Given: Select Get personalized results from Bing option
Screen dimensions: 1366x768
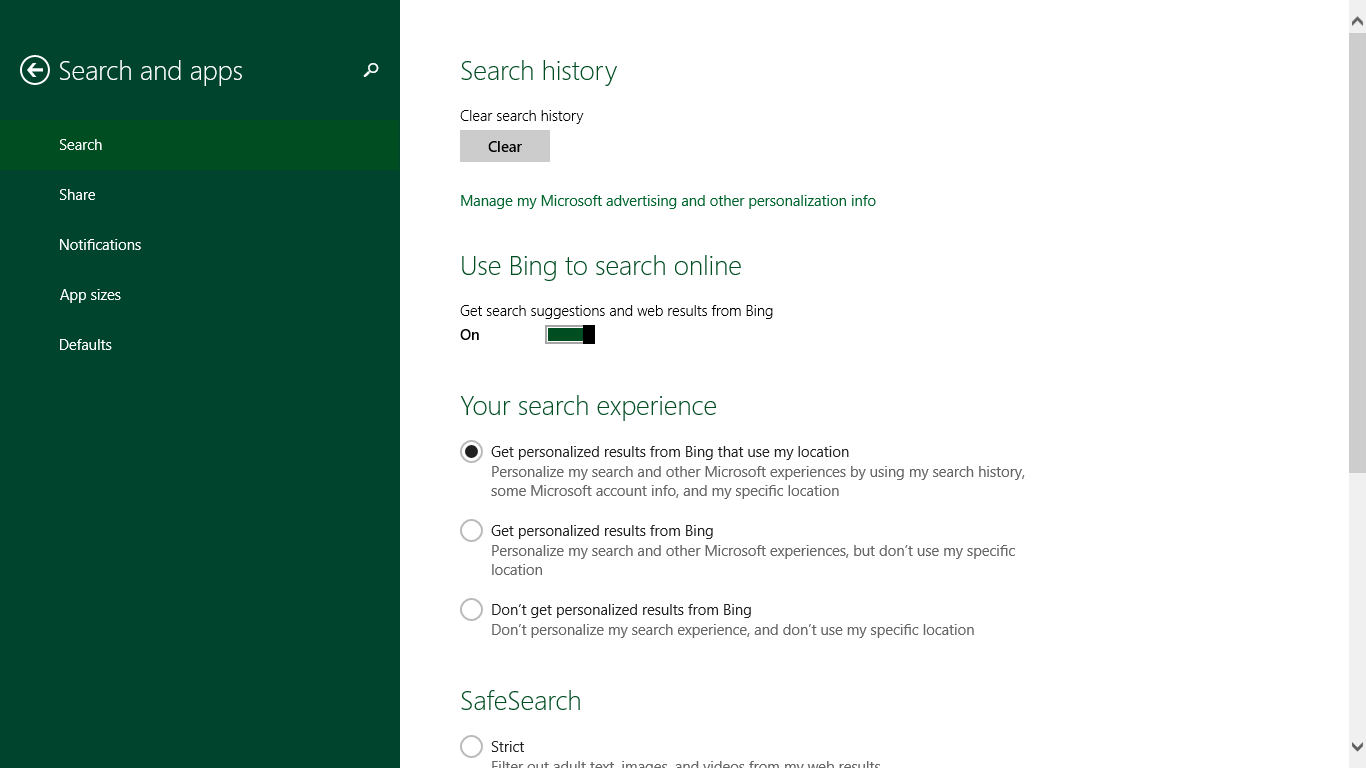Looking at the screenshot, I should pyautogui.click(x=471, y=531).
